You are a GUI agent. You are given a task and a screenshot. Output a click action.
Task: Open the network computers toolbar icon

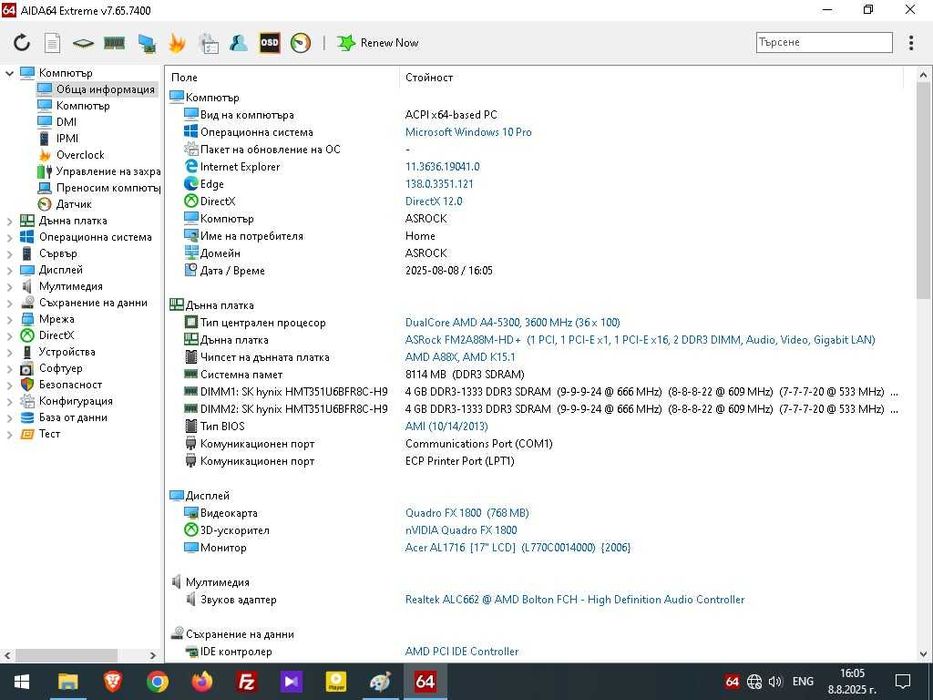146,43
